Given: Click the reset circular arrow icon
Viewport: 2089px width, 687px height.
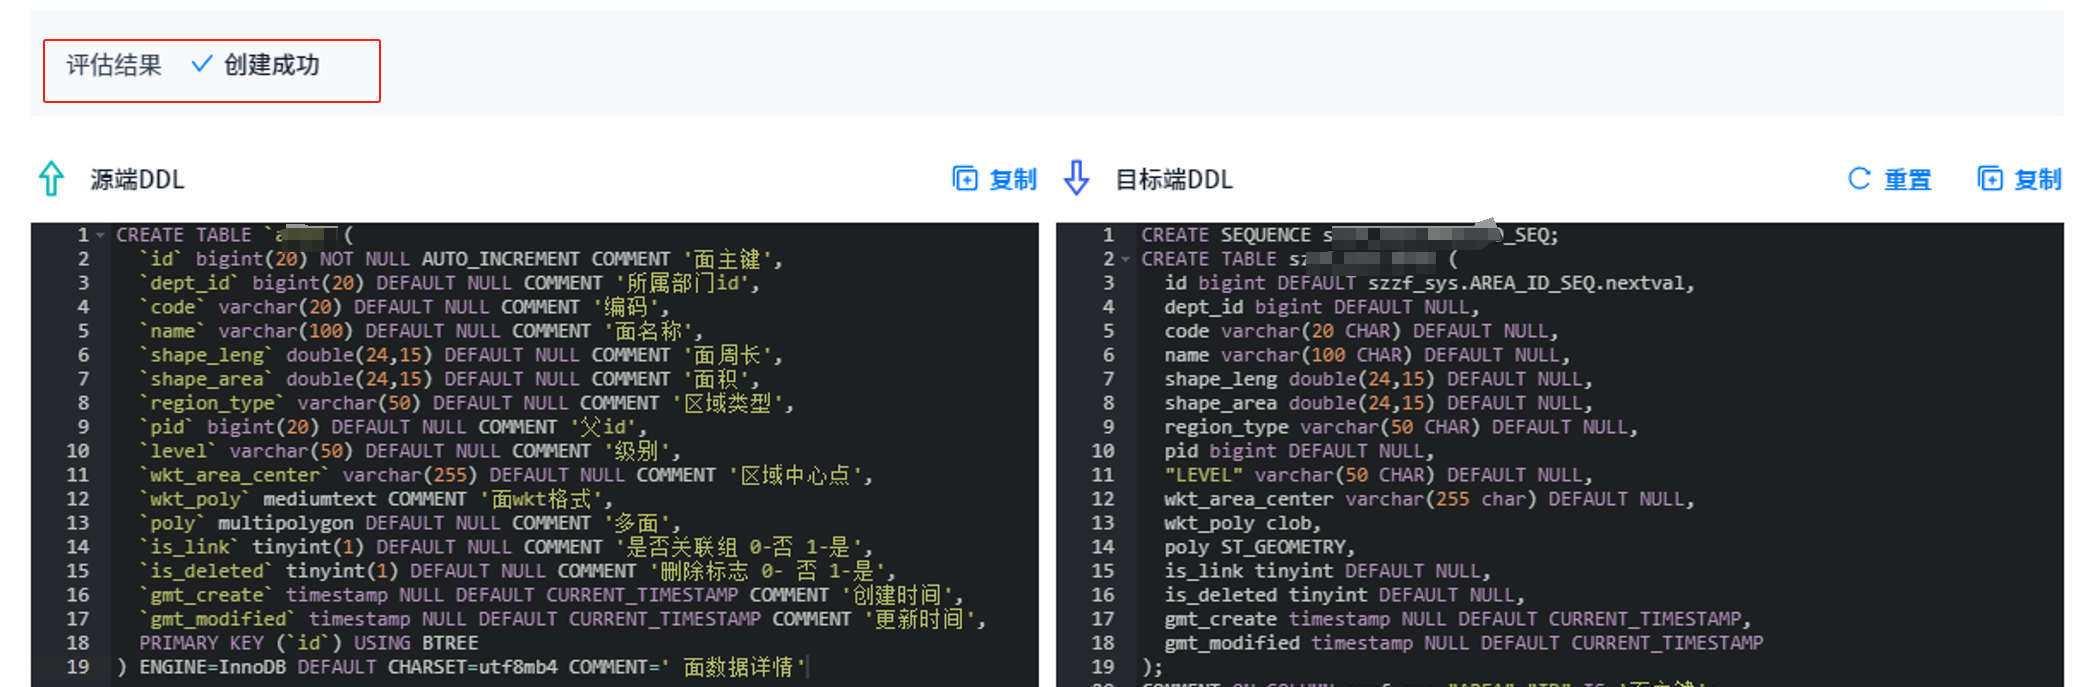Looking at the screenshot, I should [x=1859, y=179].
